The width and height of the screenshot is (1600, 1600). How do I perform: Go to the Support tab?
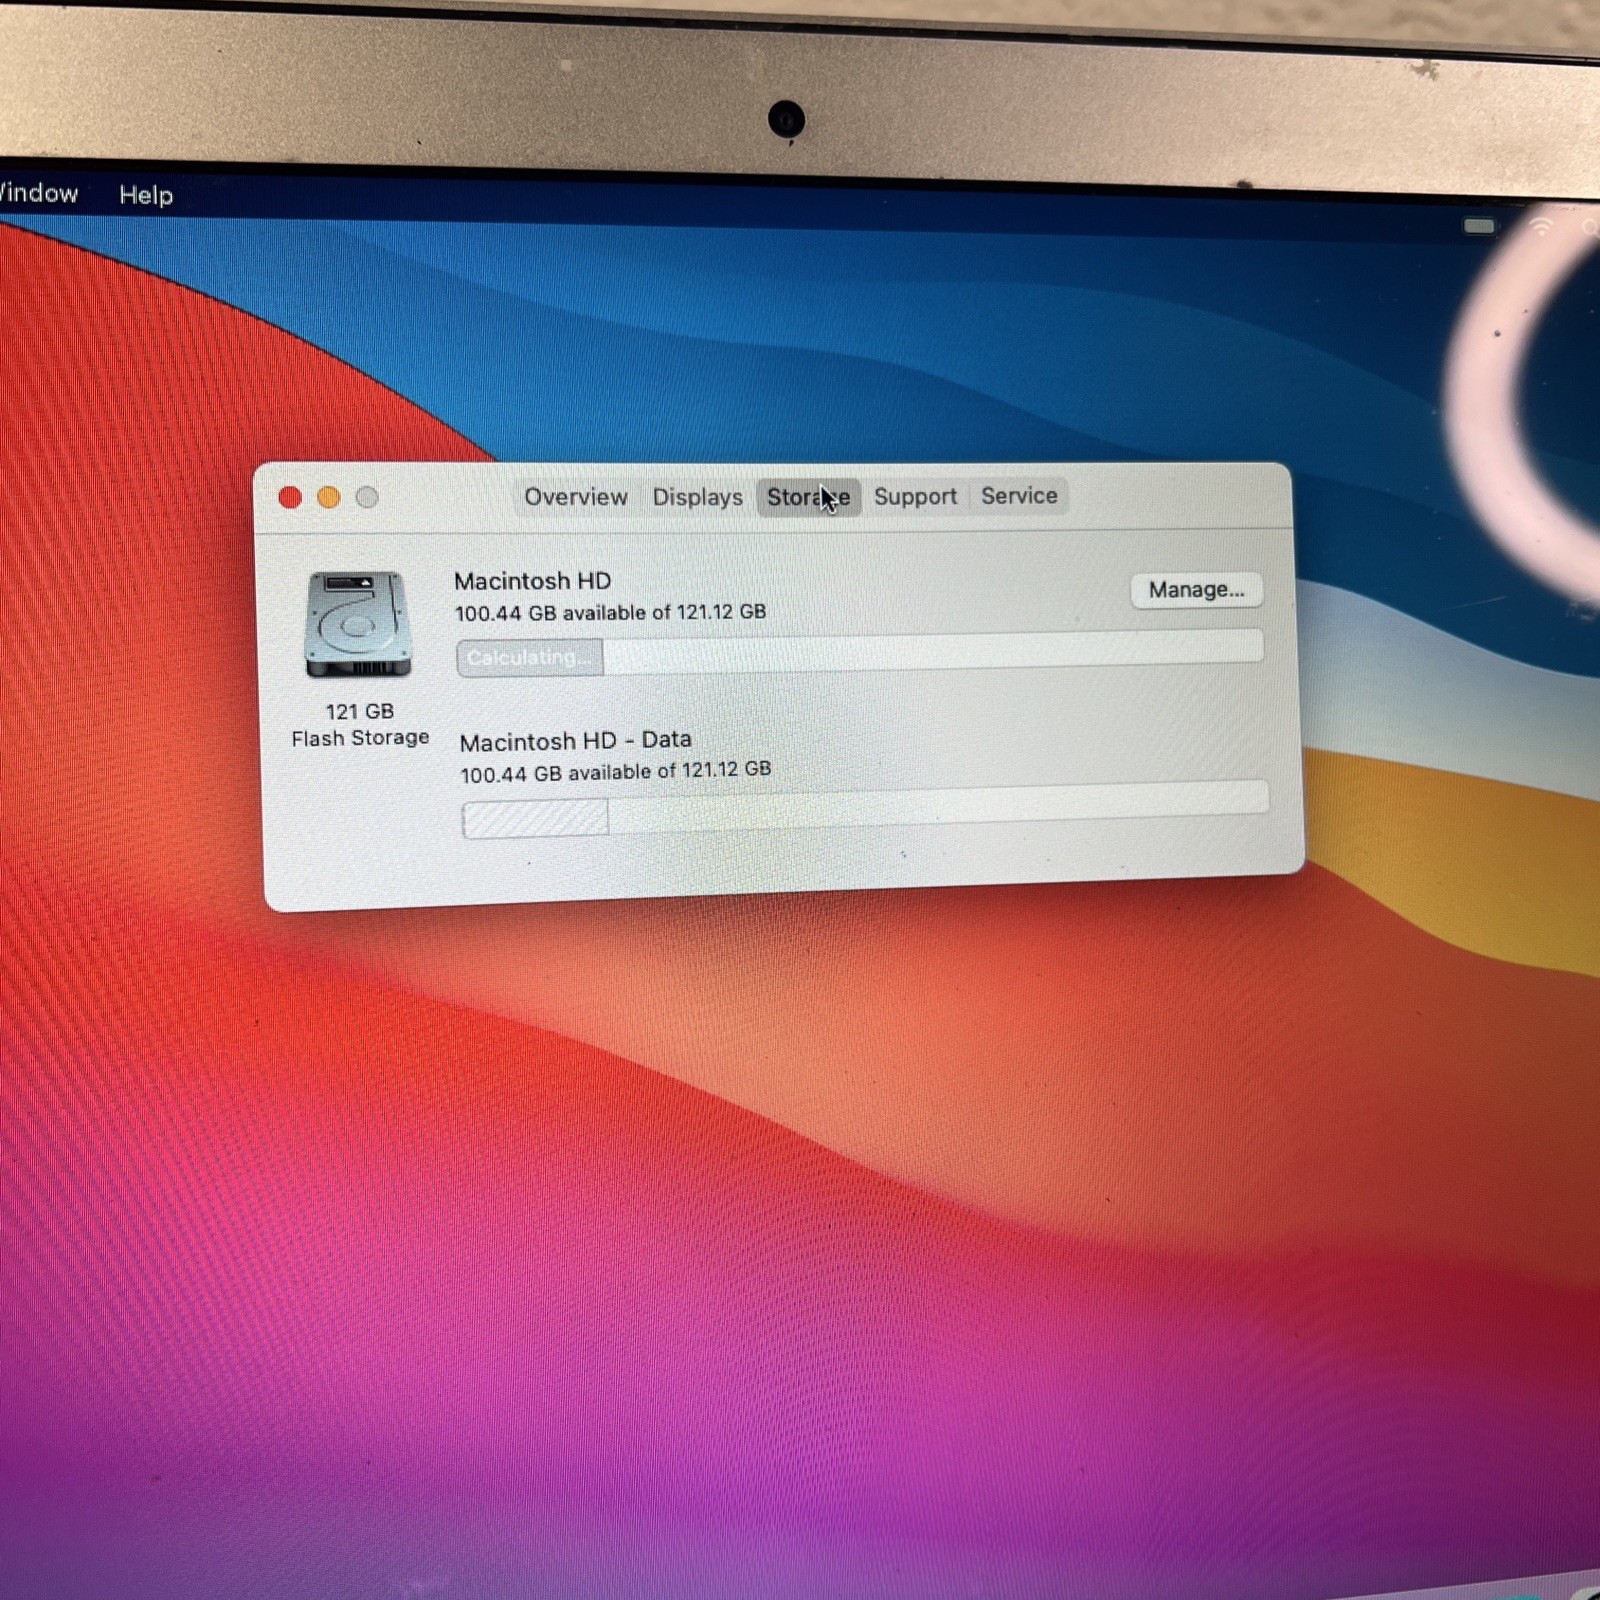(915, 496)
